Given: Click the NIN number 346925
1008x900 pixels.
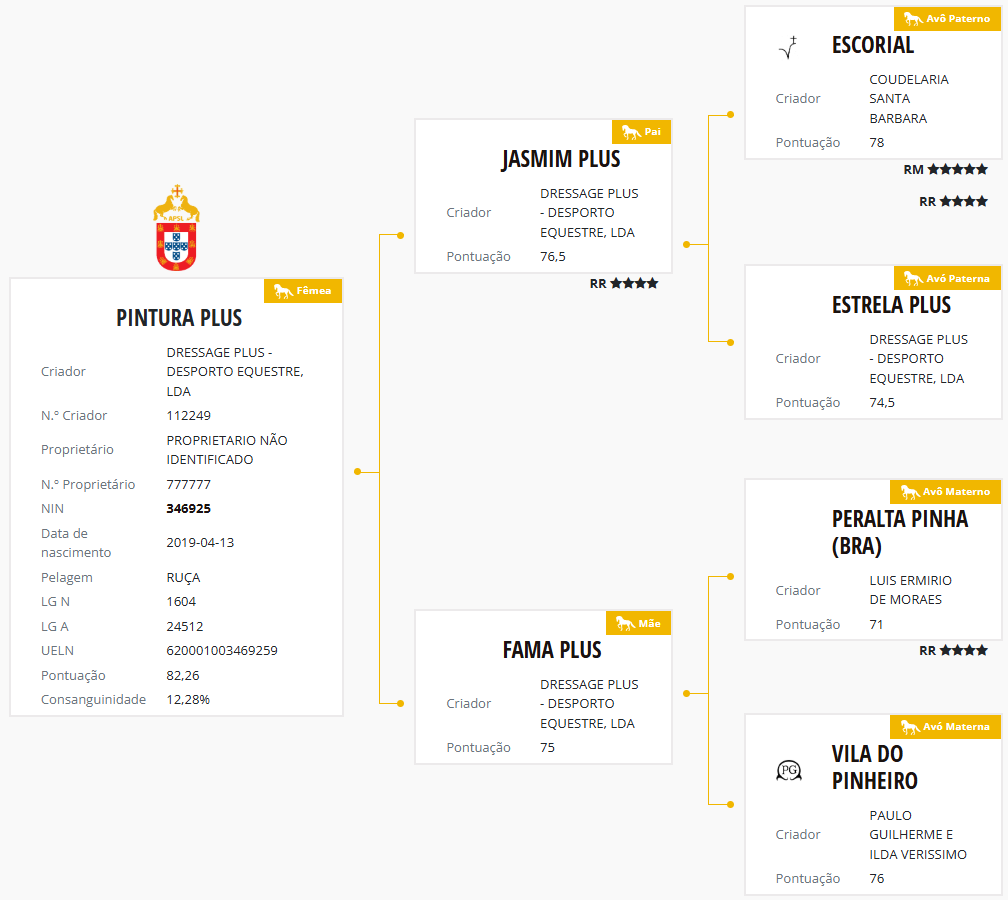Looking at the screenshot, I should [x=188, y=508].
